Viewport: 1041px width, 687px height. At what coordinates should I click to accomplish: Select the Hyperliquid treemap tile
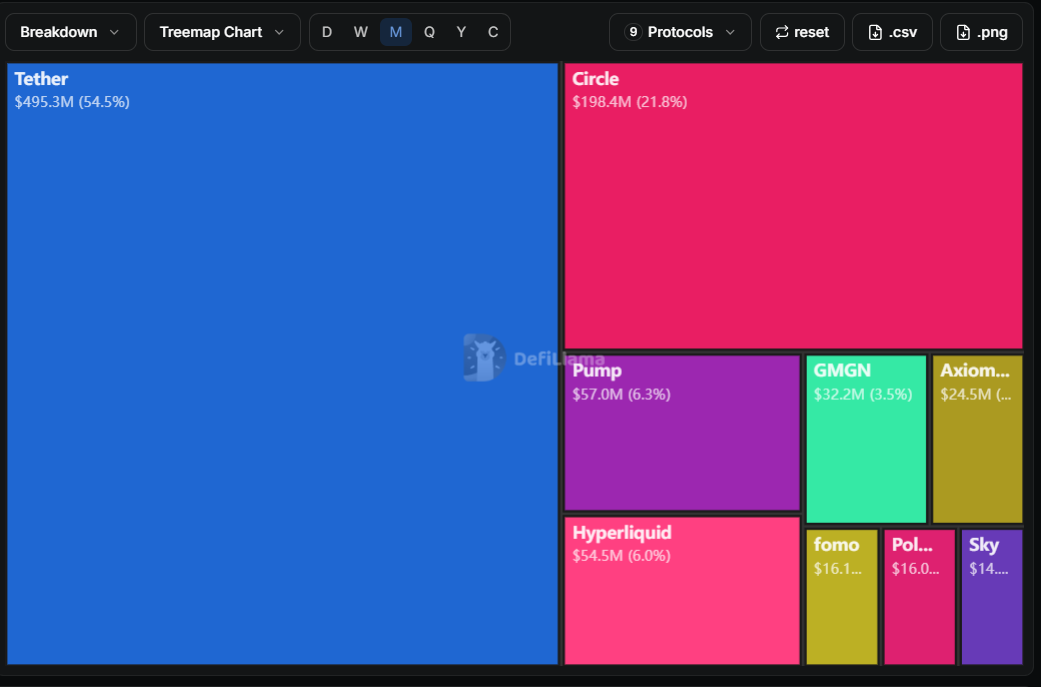[x=682, y=591]
